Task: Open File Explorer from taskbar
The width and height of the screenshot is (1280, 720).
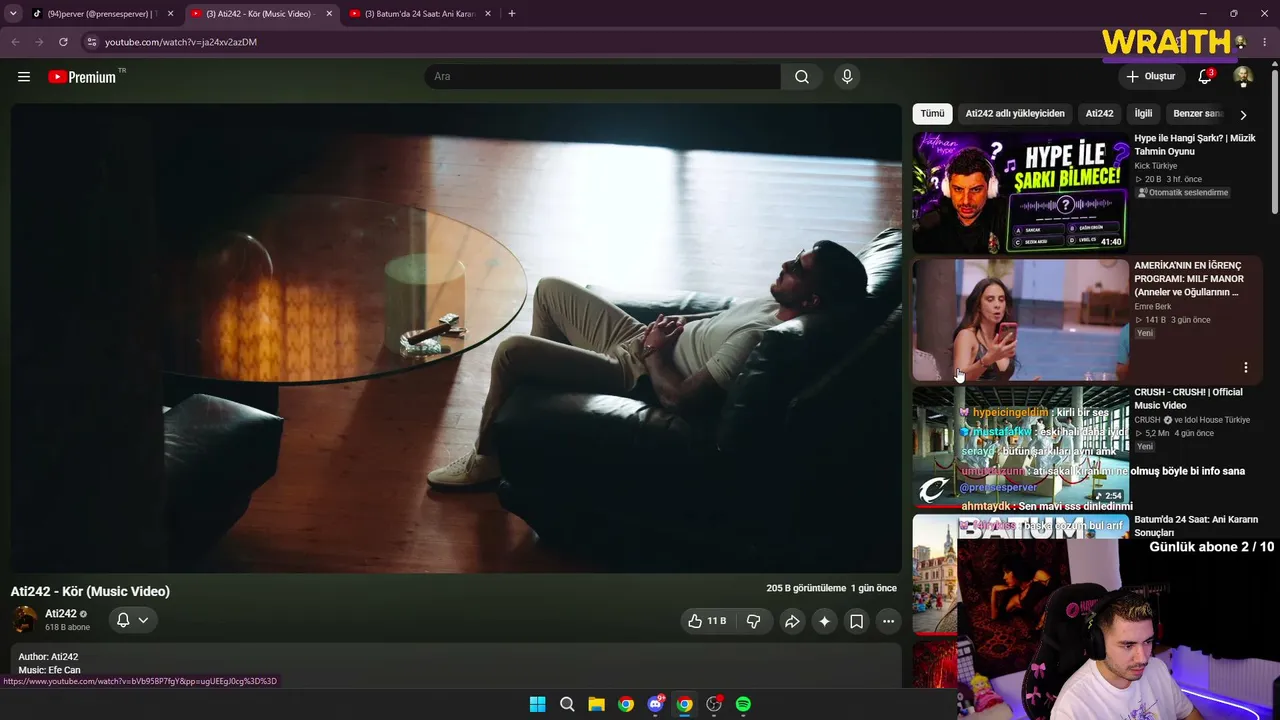Action: tap(596, 704)
